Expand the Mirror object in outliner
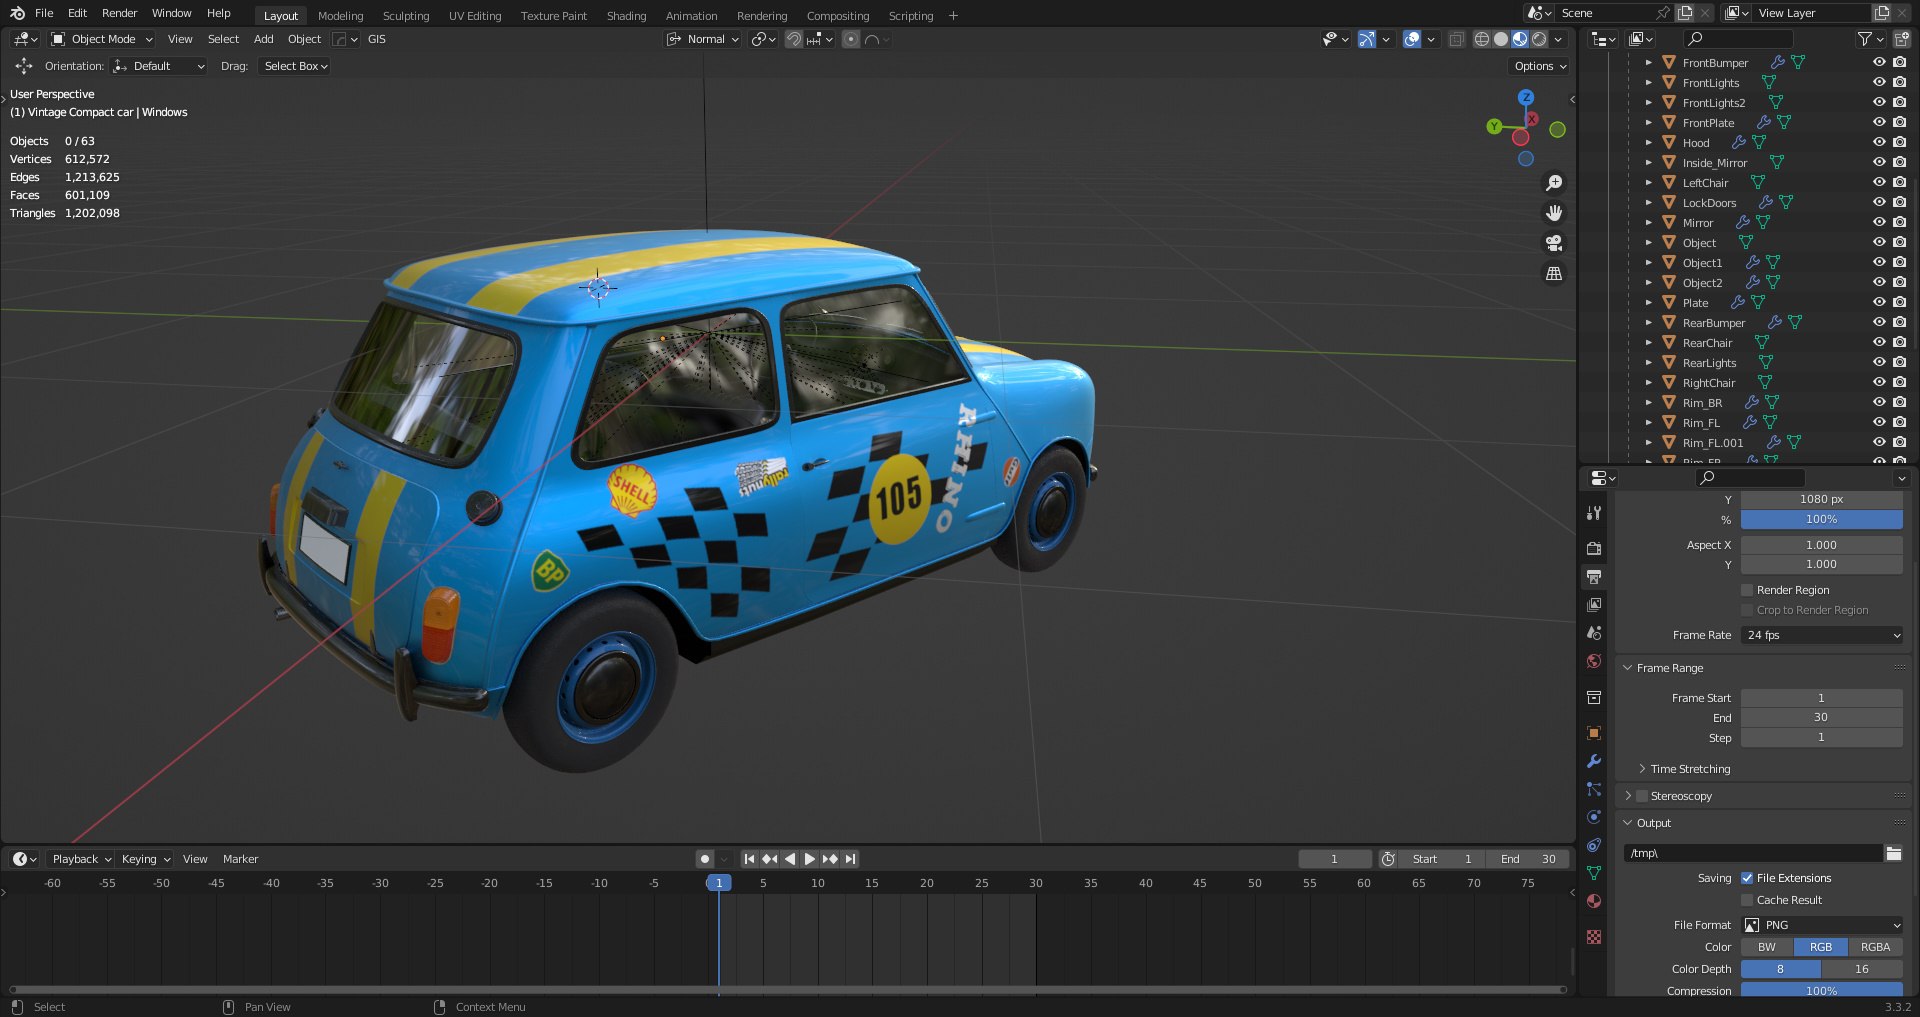The height and width of the screenshot is (1017, 1920). (x=1649, y=222)
